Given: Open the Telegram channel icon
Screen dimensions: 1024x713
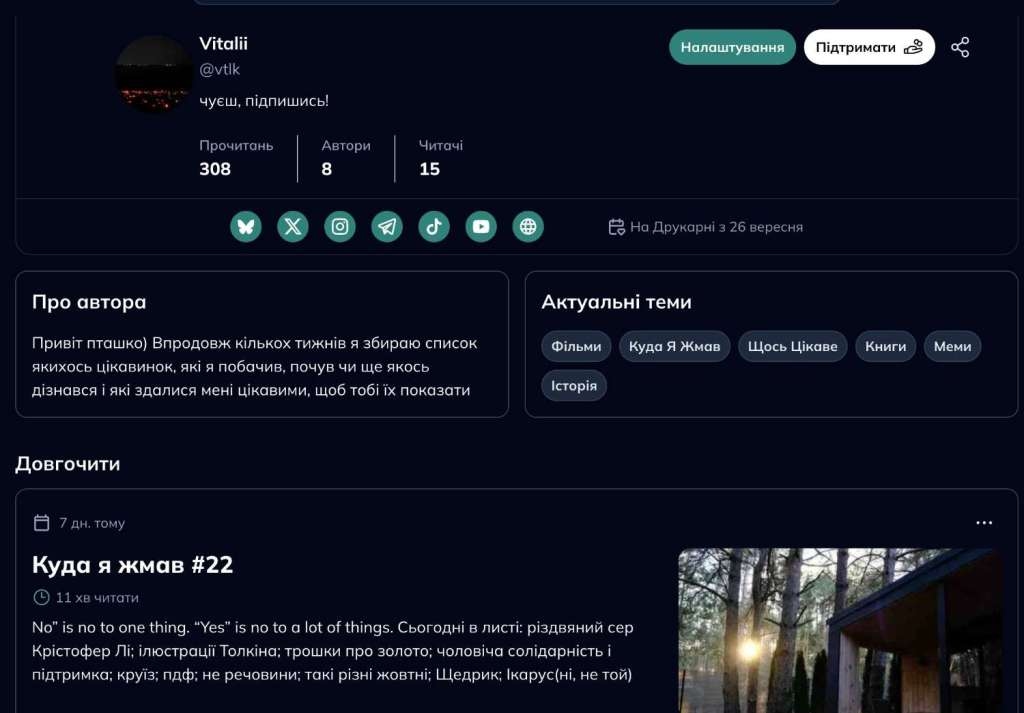Looking at the screenshot, I should [x=387, y=227].
